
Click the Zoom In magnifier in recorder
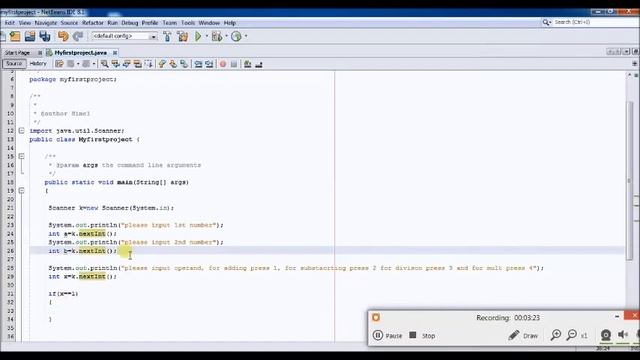pyautogui.click(x=556, y=335)
